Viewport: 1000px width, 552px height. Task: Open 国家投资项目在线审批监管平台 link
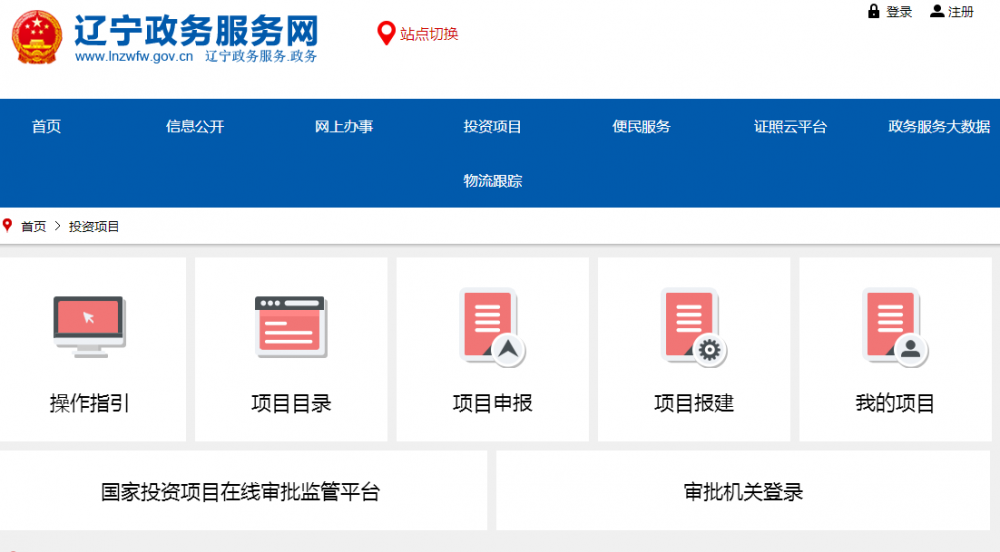point(241,492)
